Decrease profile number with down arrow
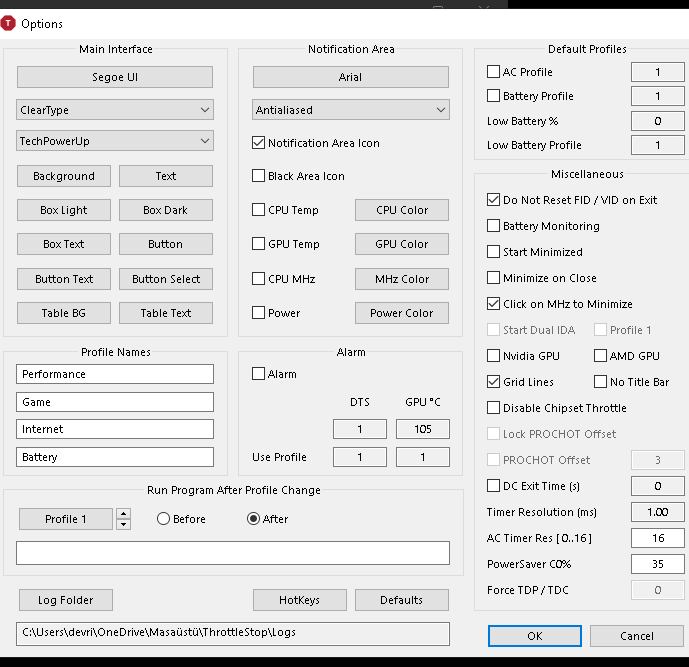Viewport: 689px width, 667px height. [123, 524]
